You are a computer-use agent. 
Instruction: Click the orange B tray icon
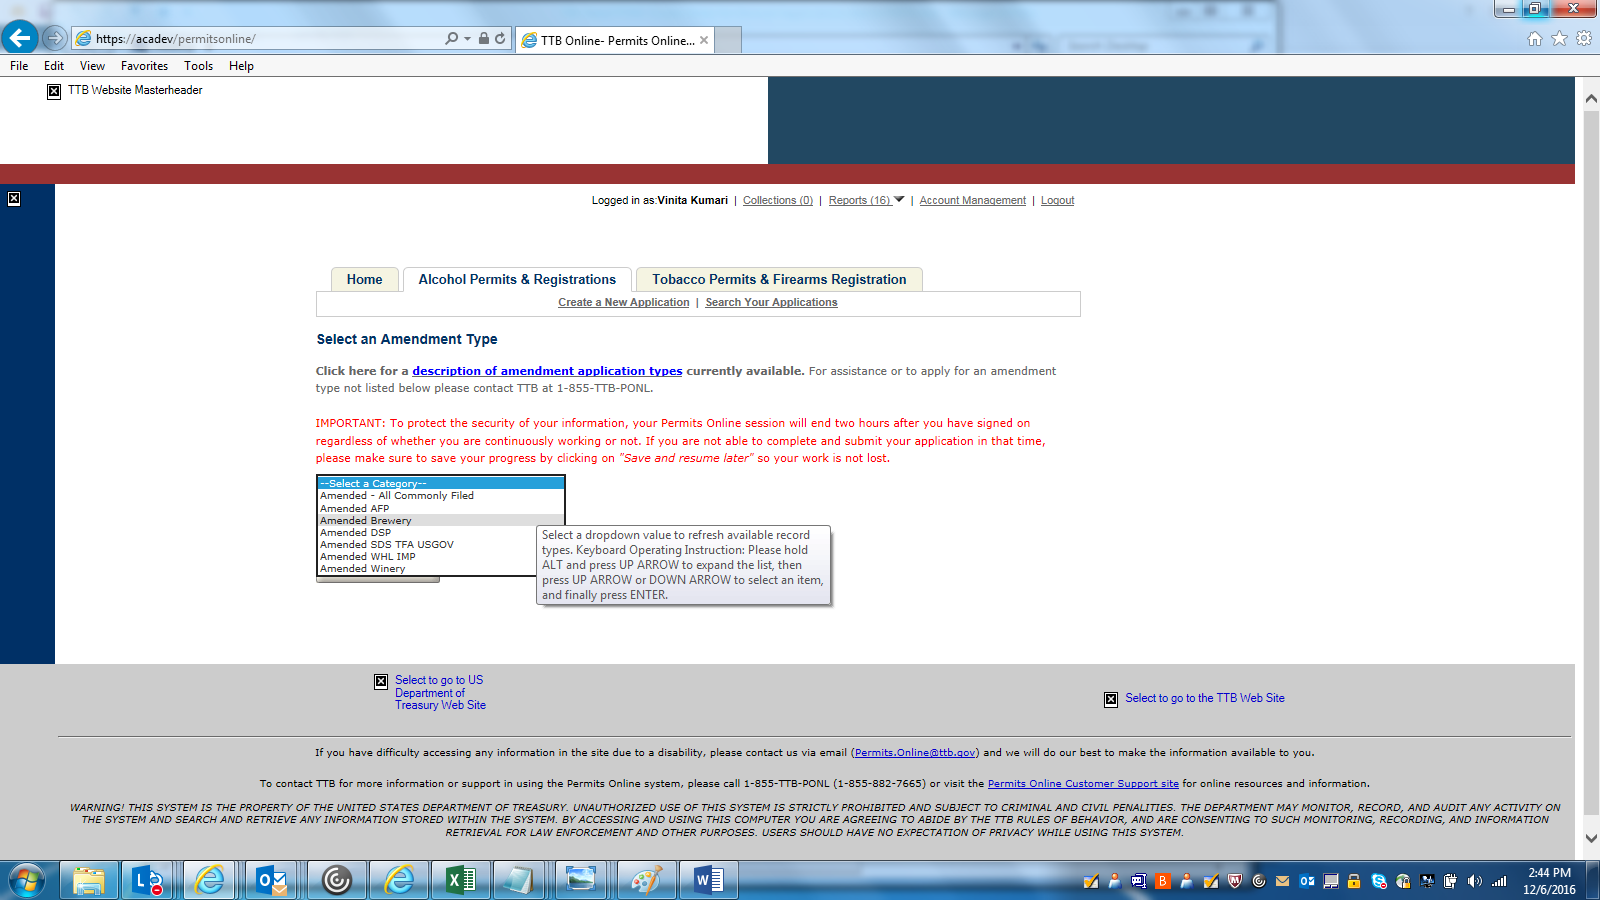[1163, 881]
